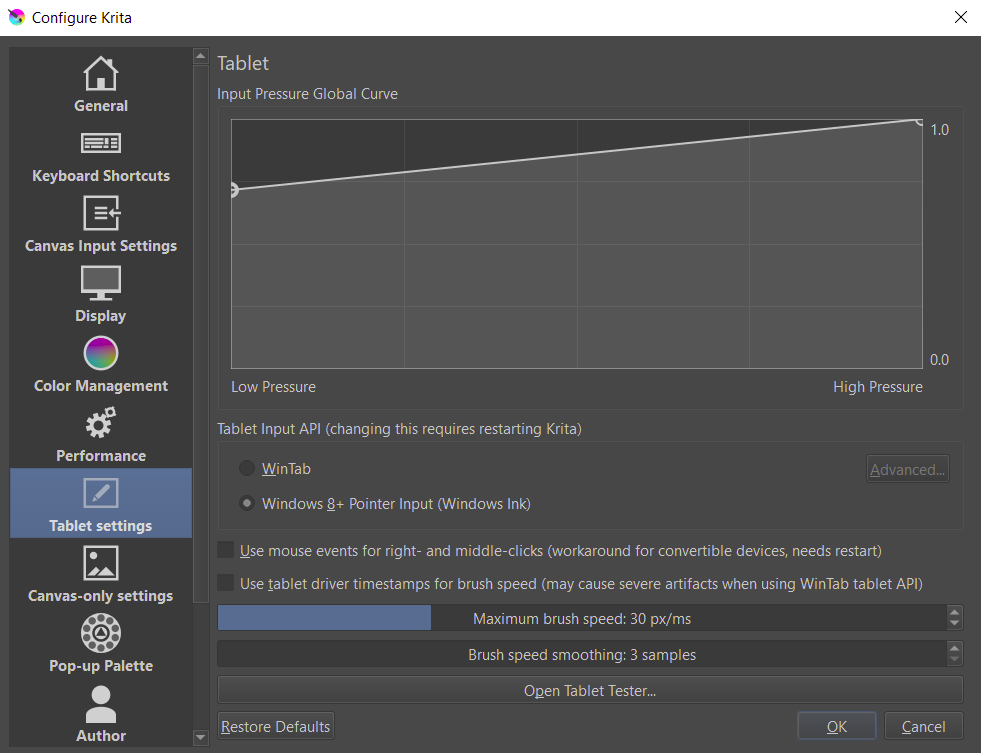Increase Brush speed smoothing with up arrow
The height and width of the screenshot is (753, 981).
click(x=954, y=648)
